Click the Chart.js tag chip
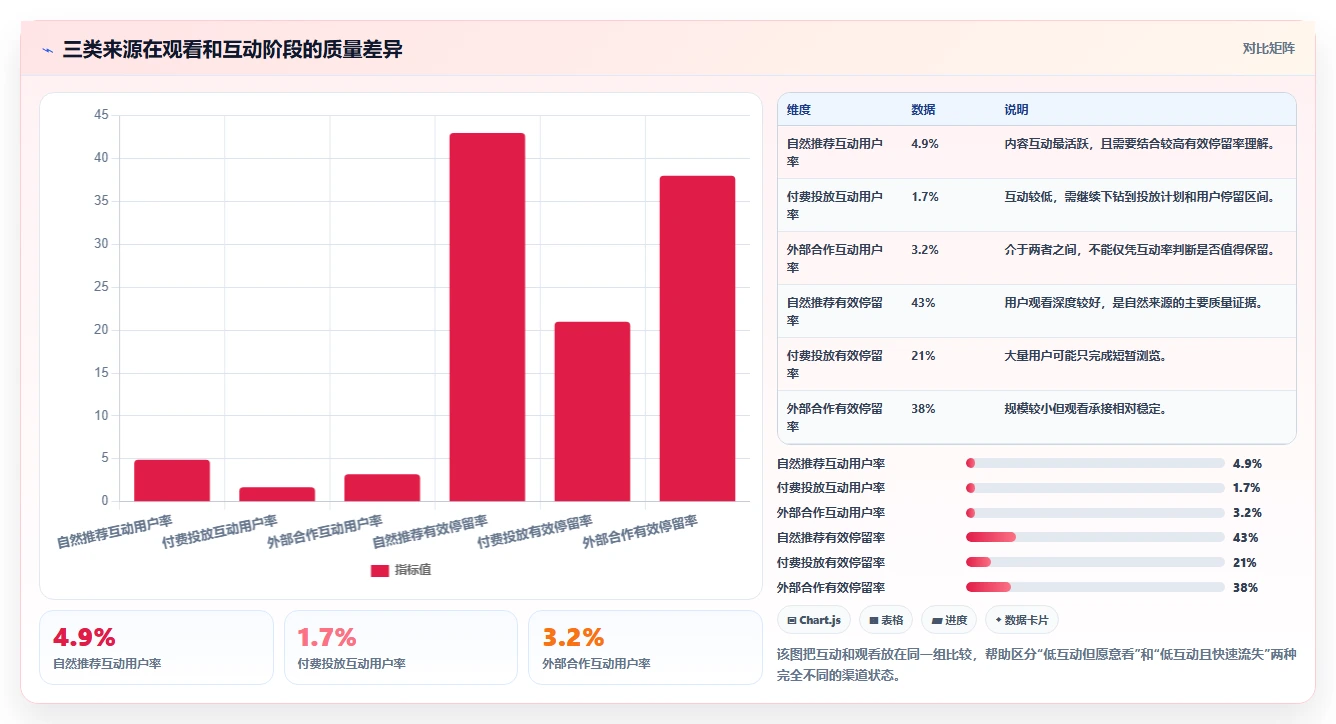 coord(814,620)
